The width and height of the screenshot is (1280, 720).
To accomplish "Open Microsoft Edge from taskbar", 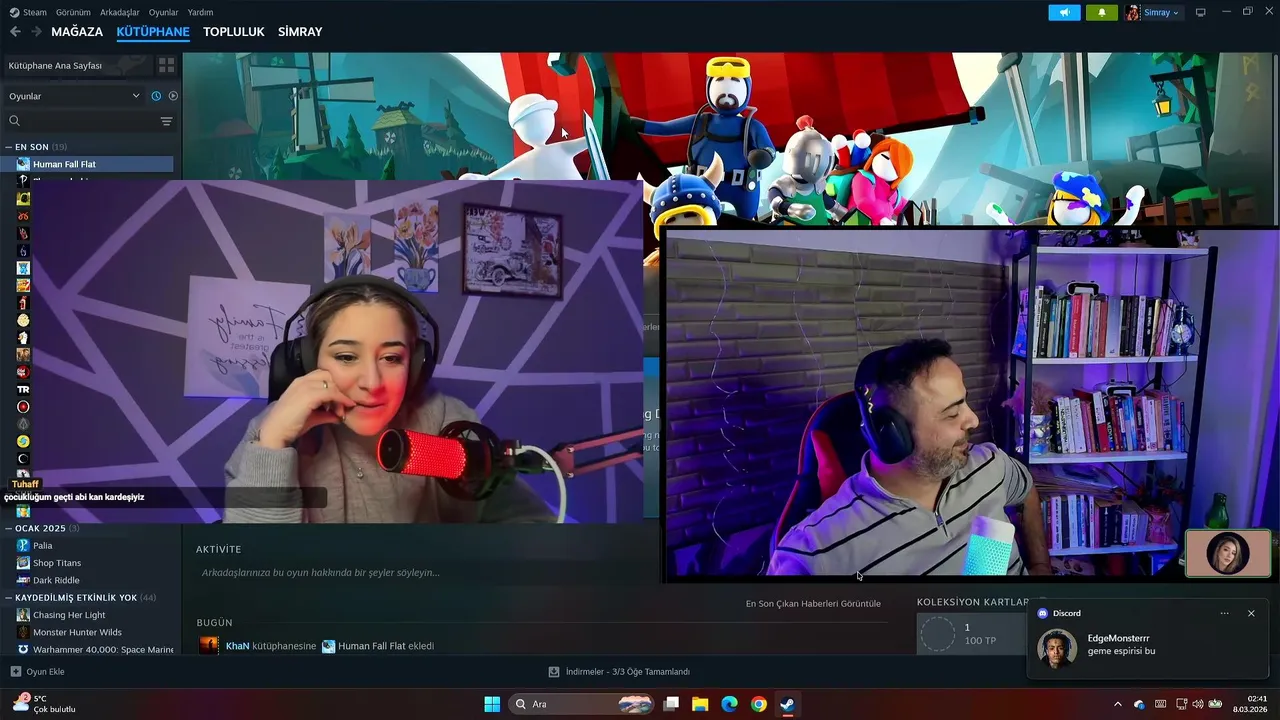I will (729, 704).
